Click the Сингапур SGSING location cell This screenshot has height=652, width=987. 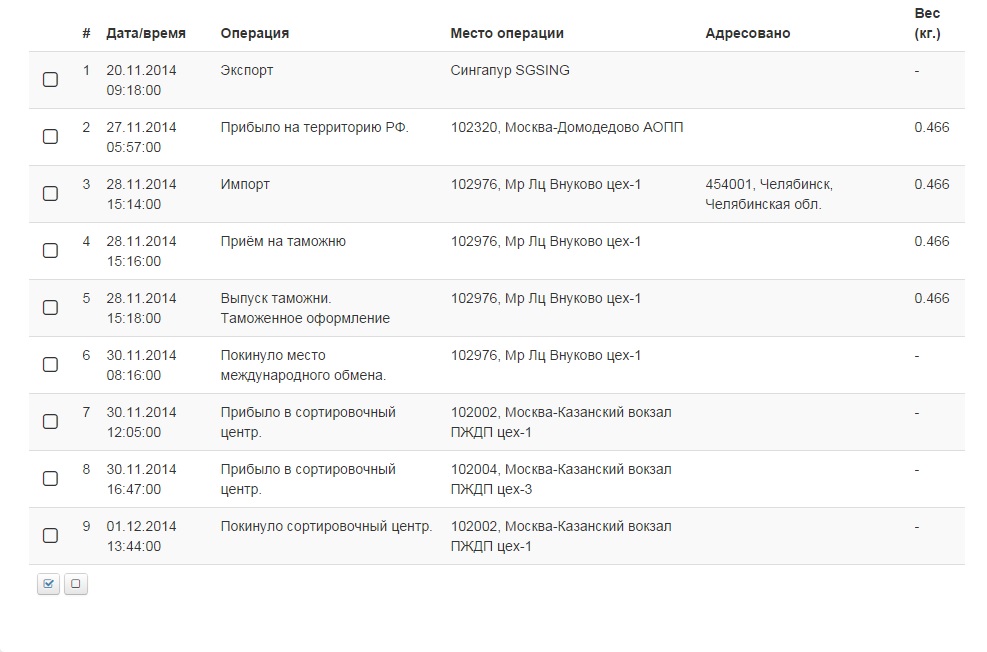[510, 71]
